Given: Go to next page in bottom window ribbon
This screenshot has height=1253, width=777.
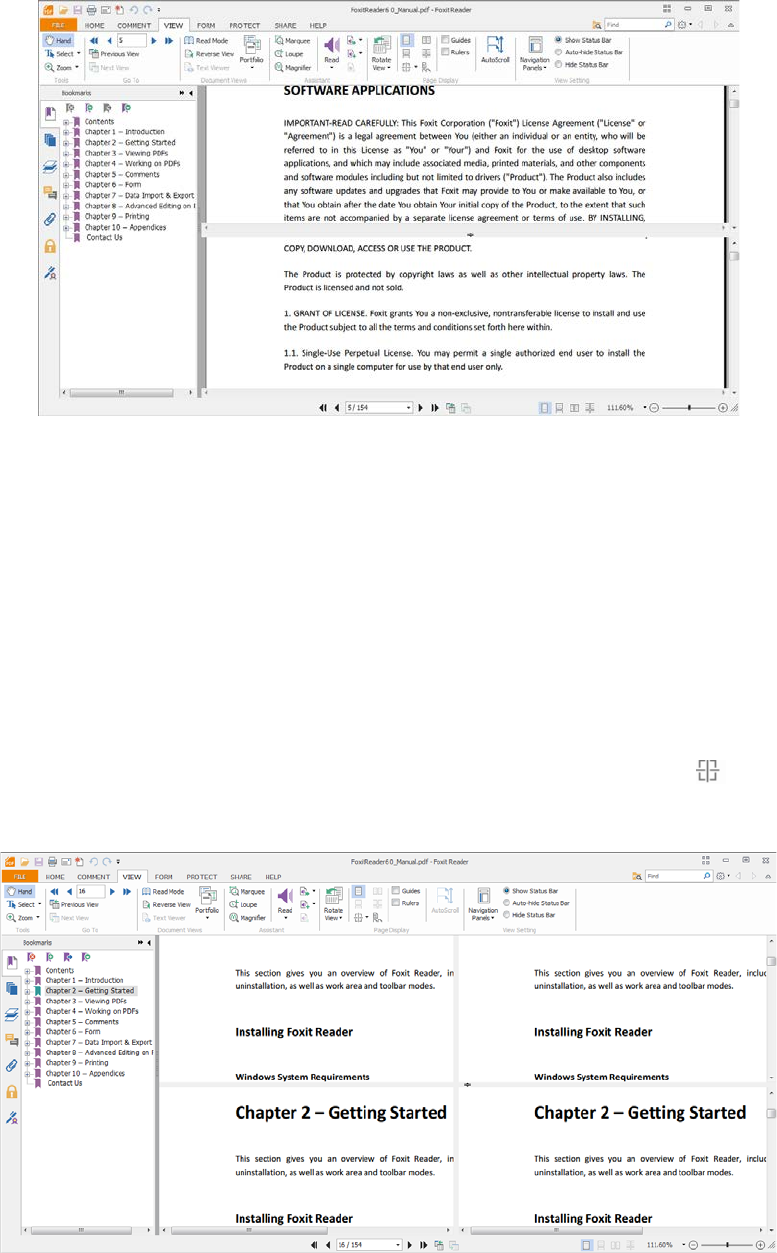Looking at the screenshot, I should [113, 890].
